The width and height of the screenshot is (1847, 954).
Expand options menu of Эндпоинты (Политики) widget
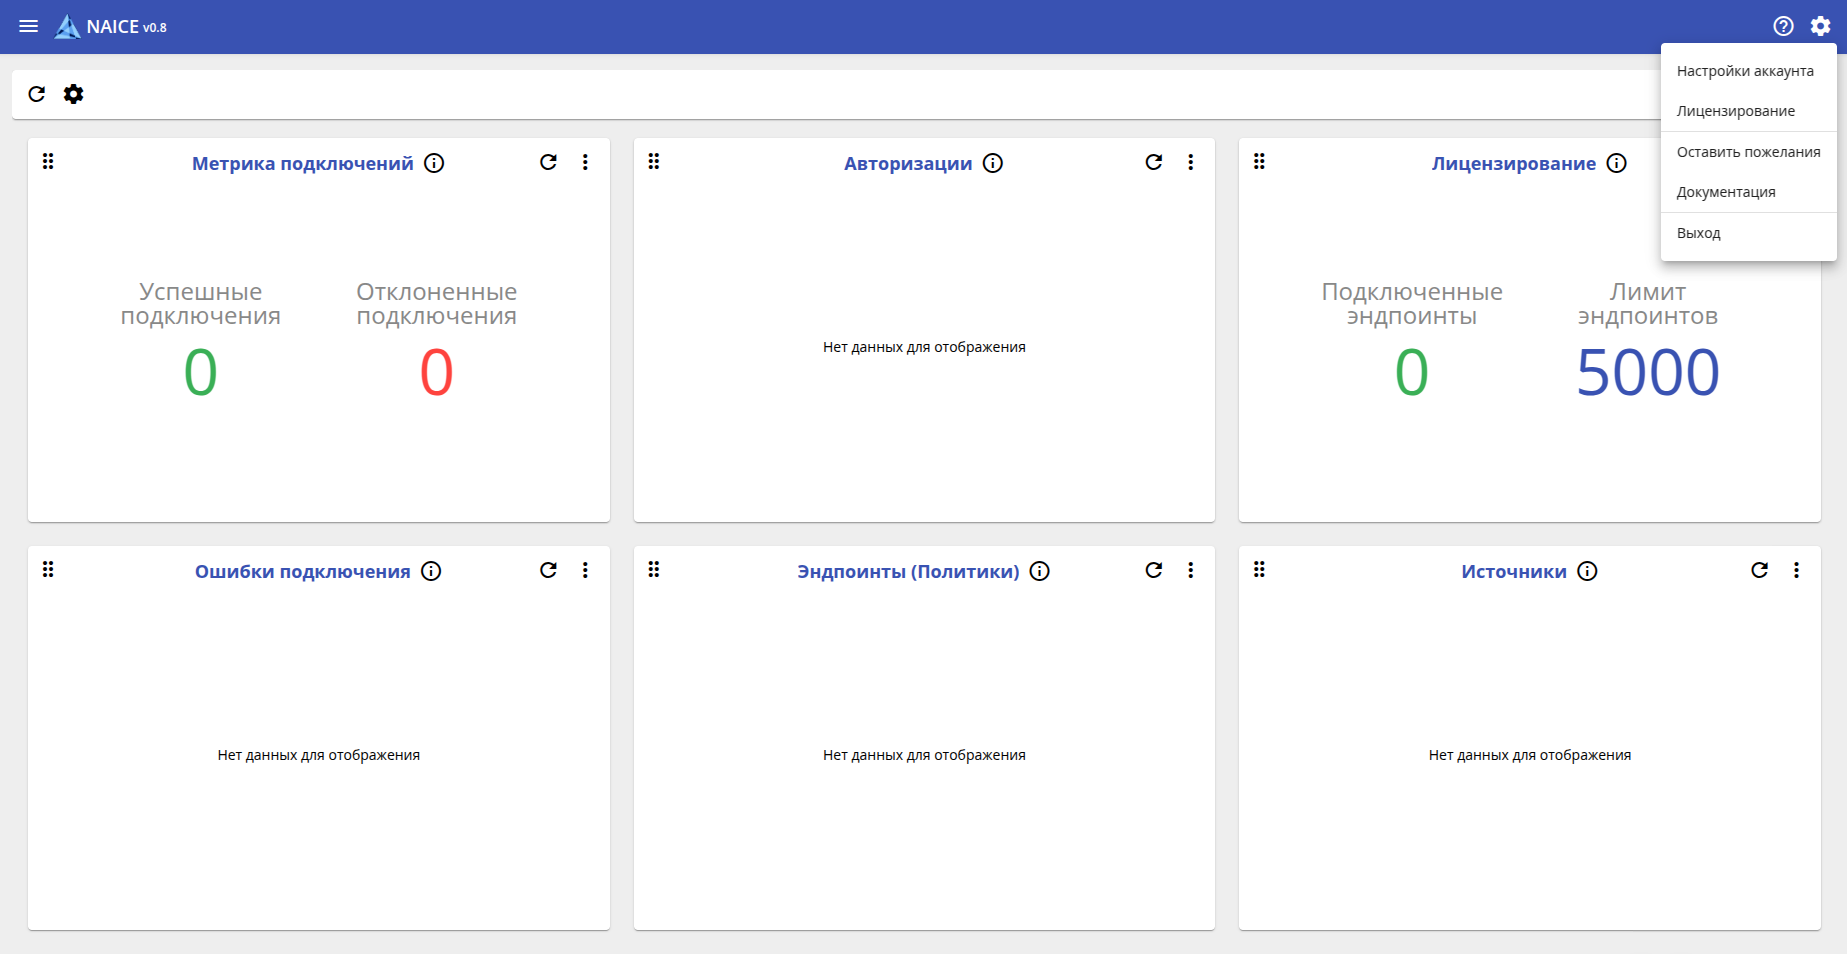(1190, 570)
